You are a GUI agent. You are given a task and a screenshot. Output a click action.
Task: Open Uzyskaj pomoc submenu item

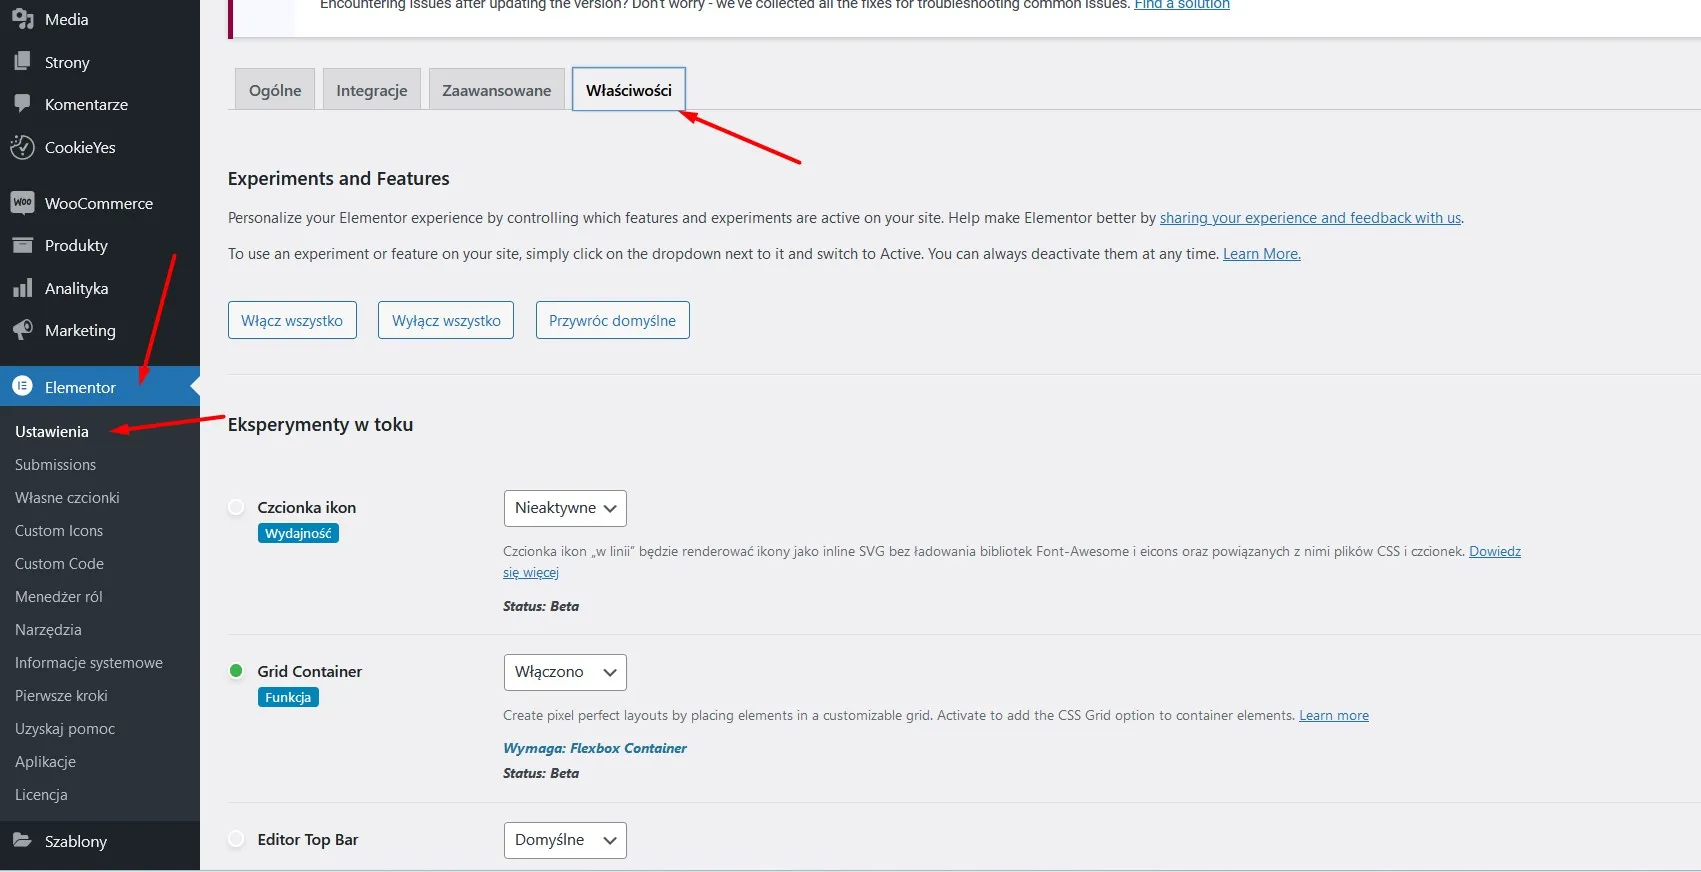pos(65,728)
